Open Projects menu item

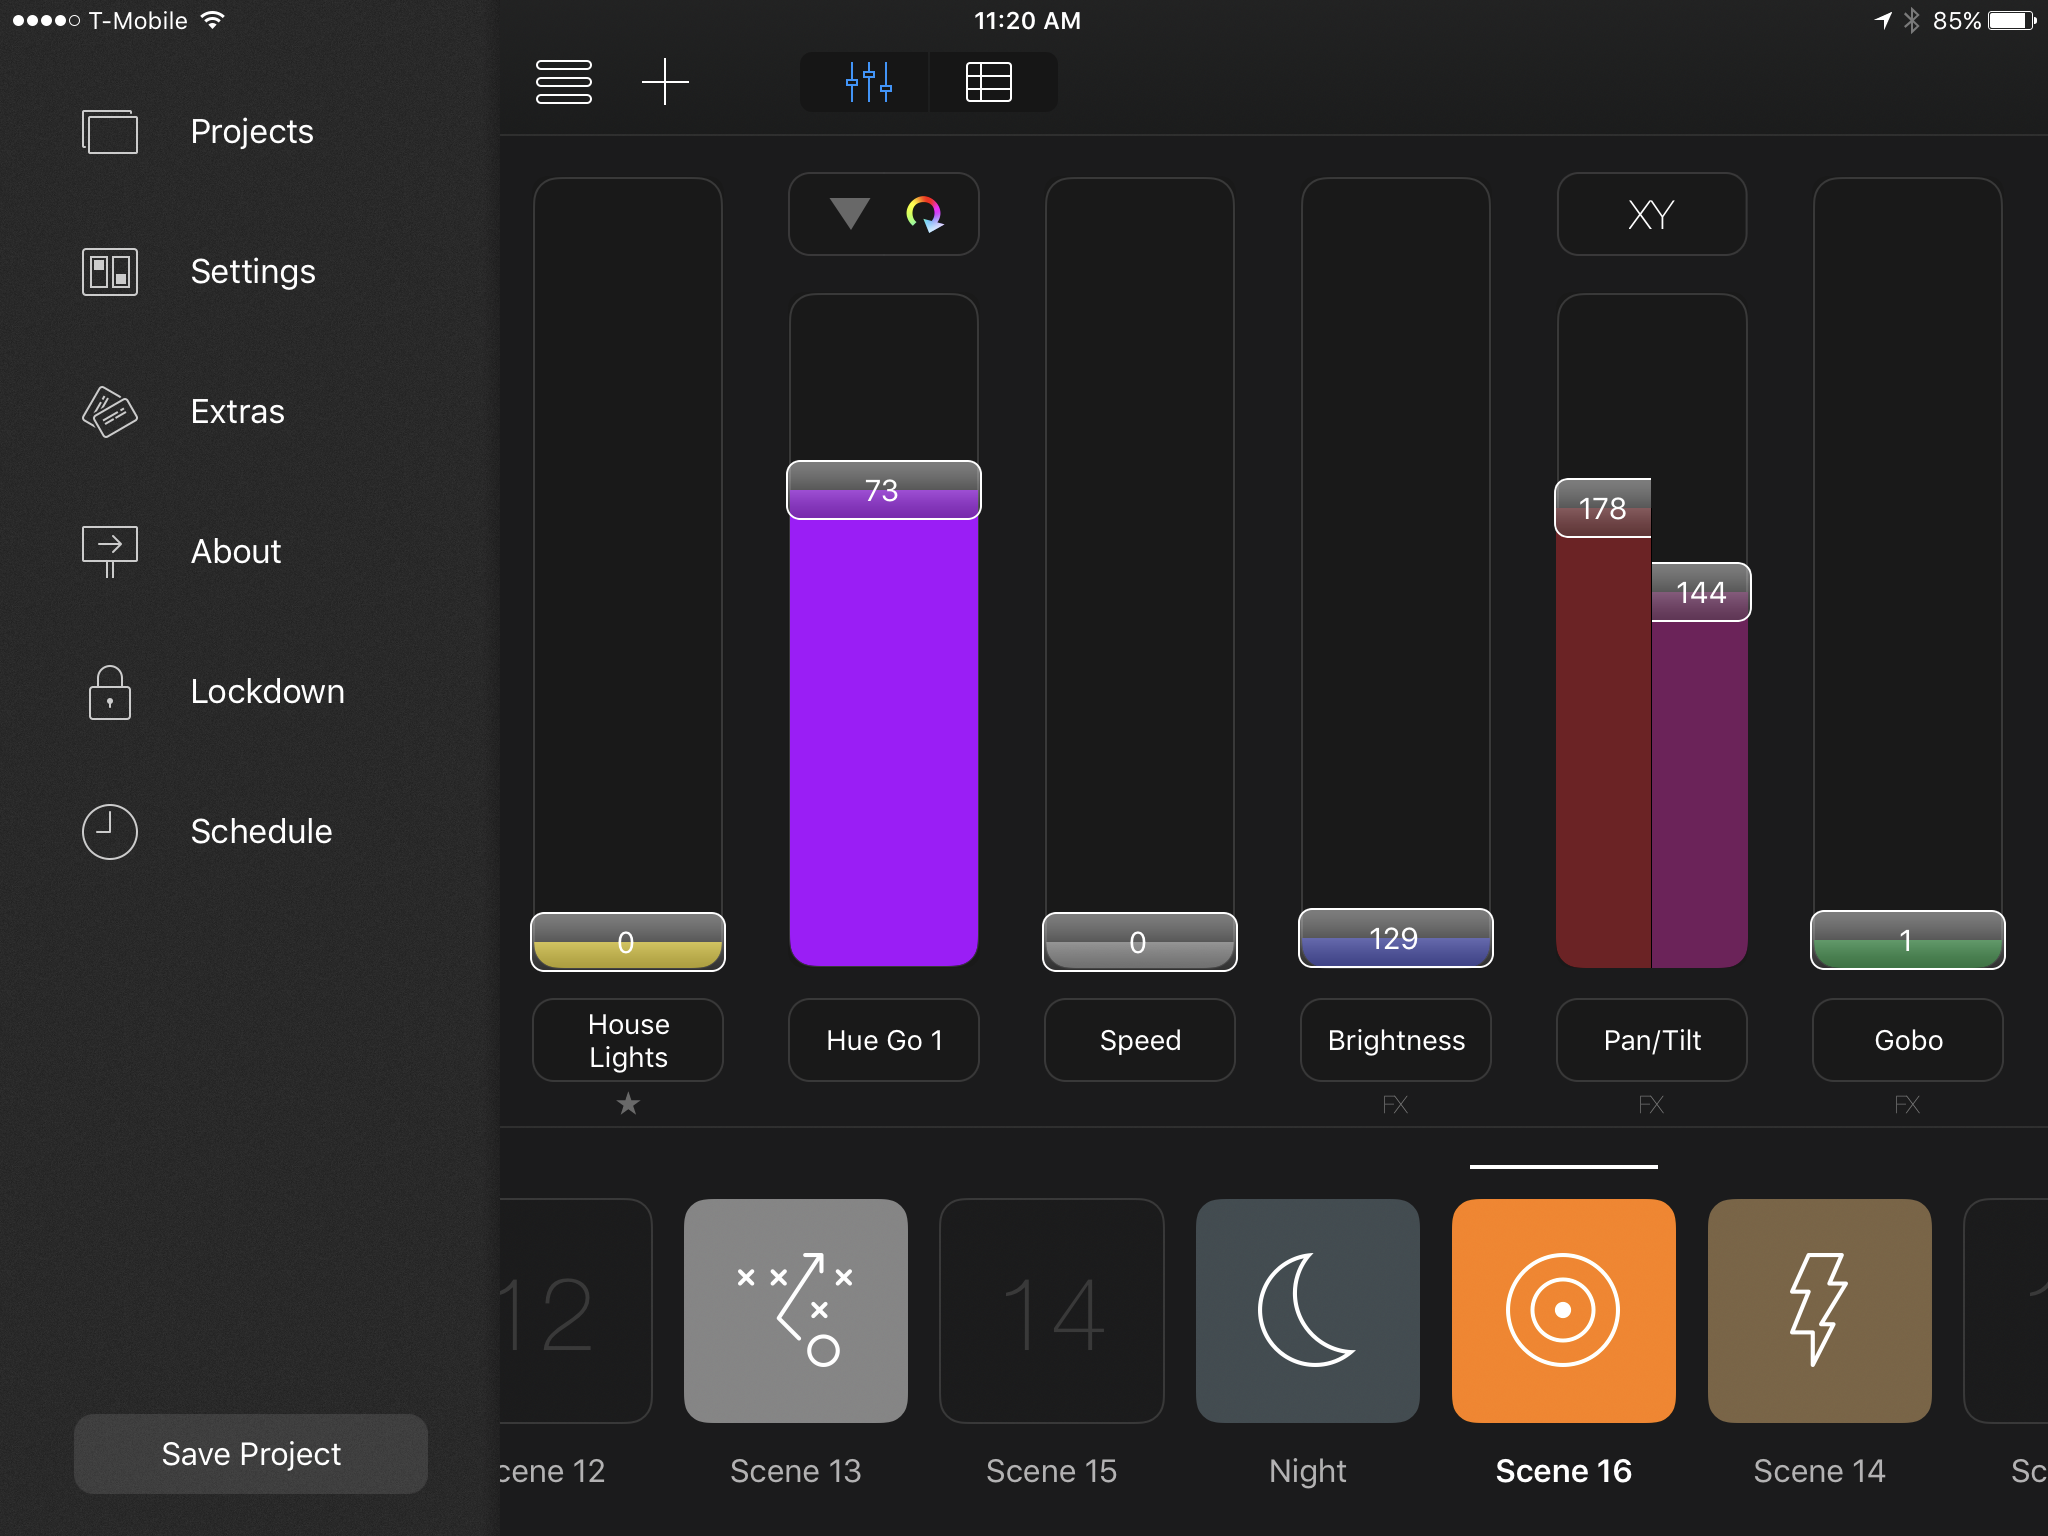coord(252,132)
